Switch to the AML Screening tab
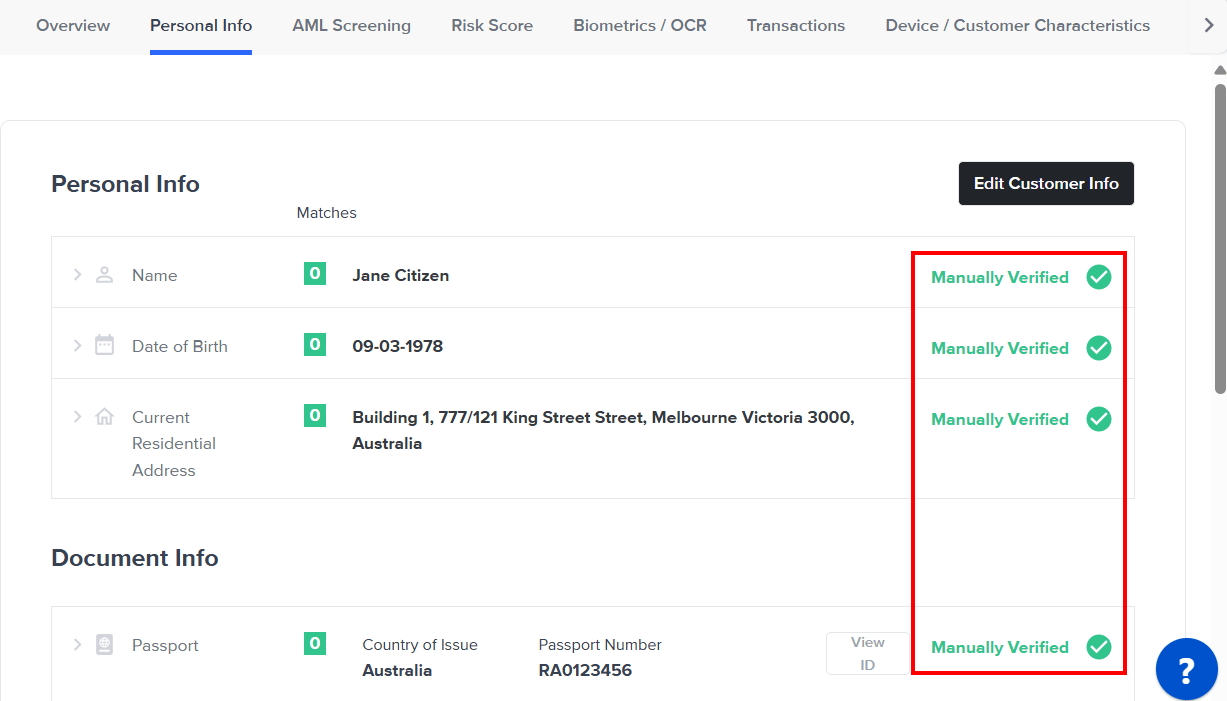 coord(351,26)
